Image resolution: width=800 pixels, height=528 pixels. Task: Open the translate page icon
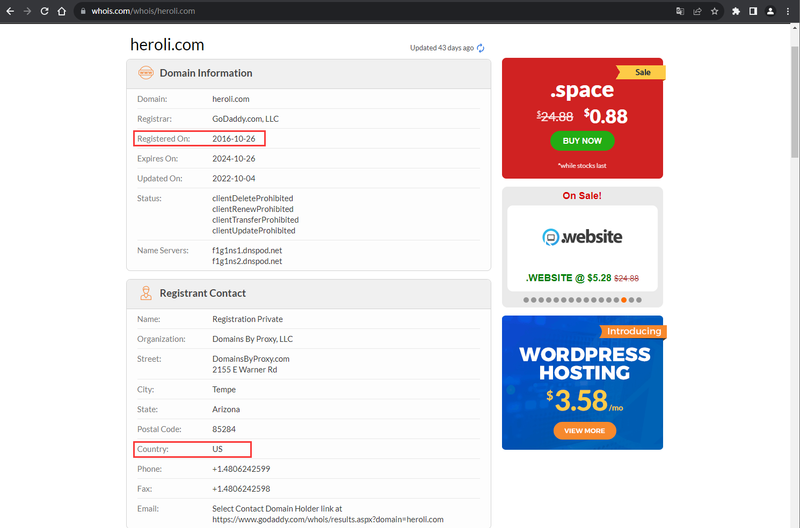680,11
